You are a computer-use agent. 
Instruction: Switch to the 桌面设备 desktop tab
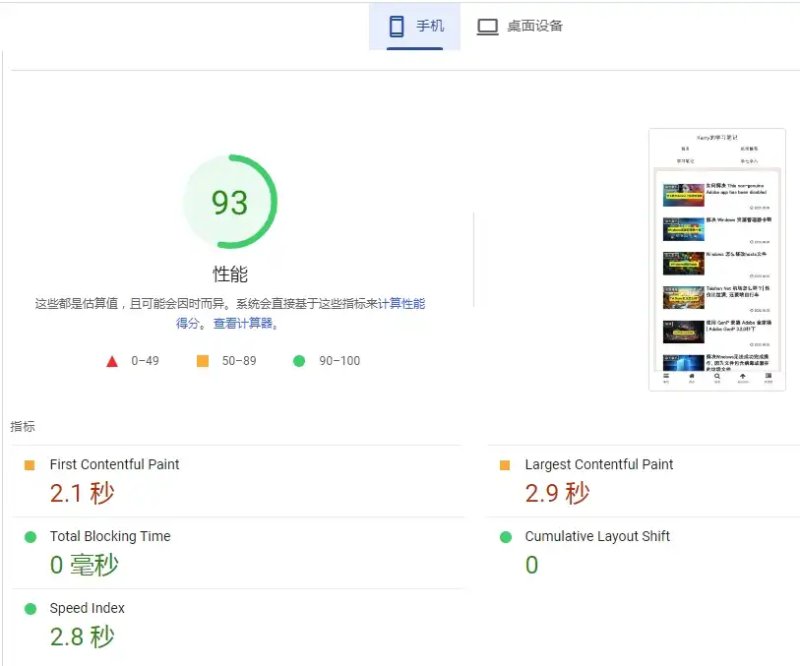click(x=519, y=27)
